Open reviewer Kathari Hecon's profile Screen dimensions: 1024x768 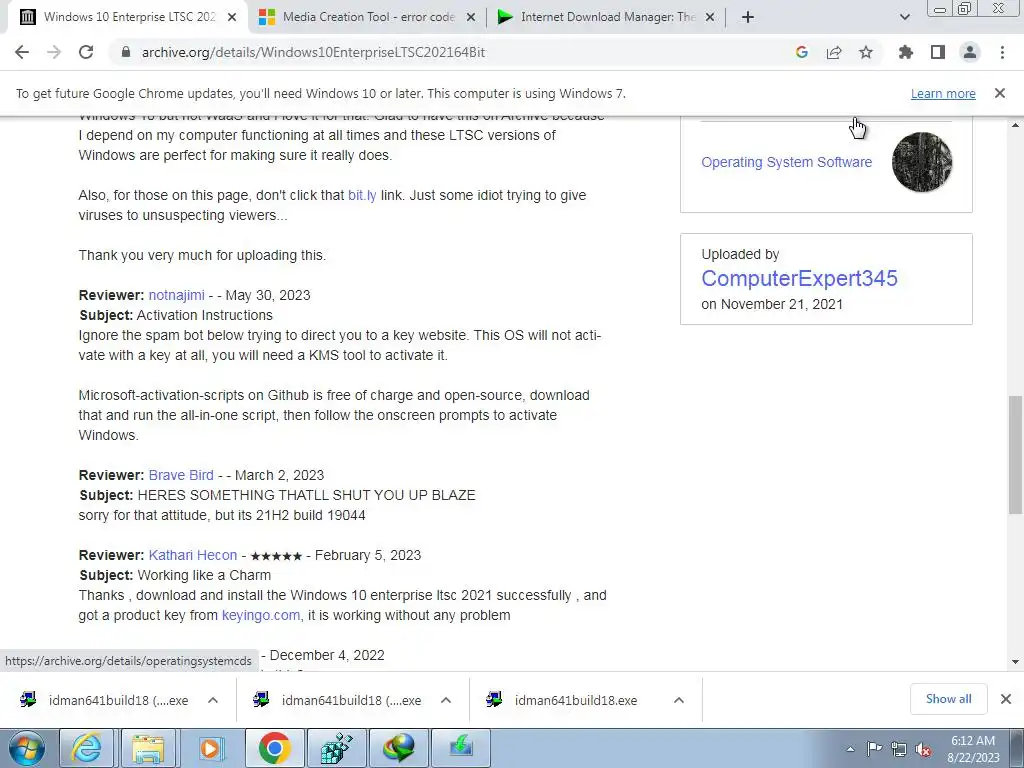point(193,555)
